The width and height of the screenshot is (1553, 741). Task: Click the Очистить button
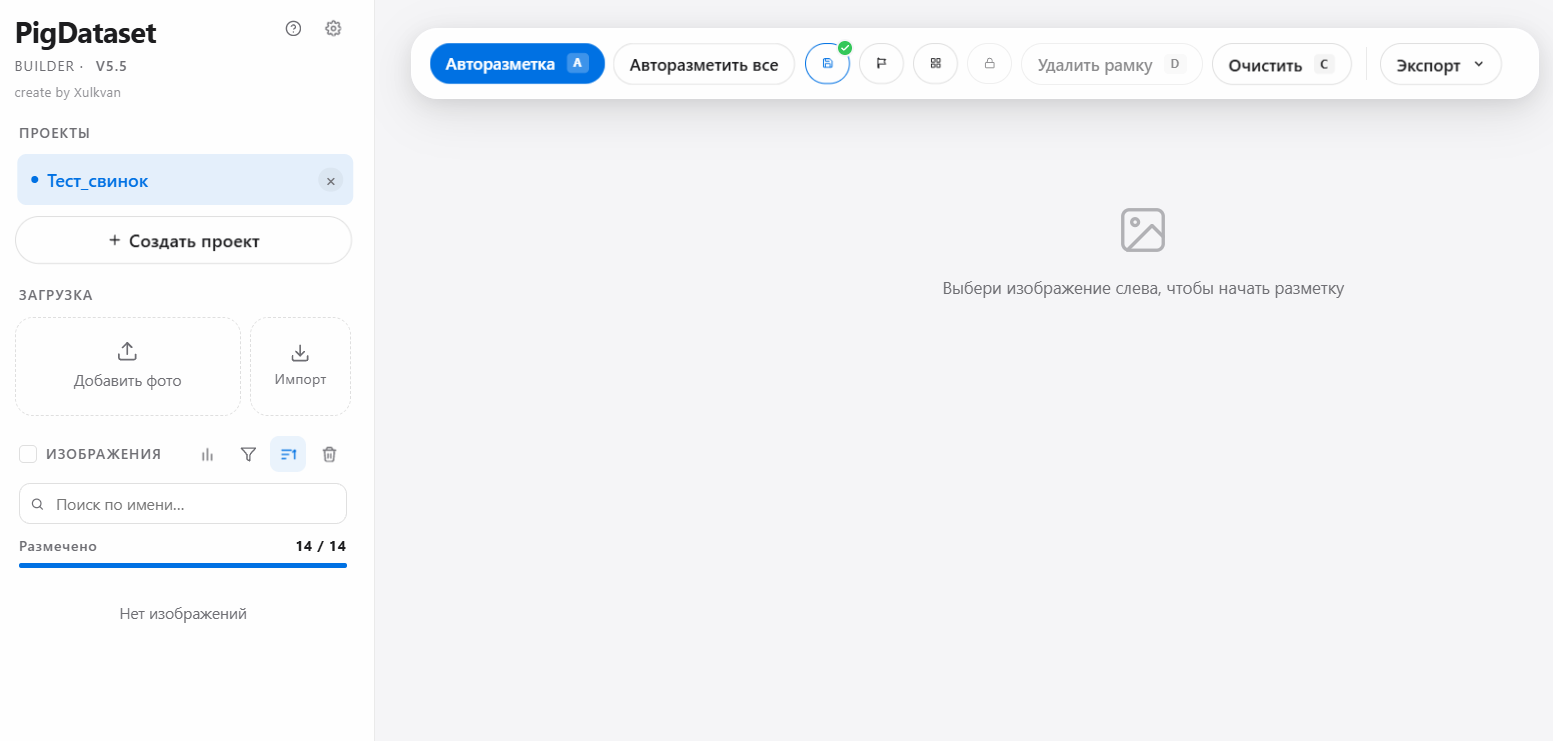pyautogui.click(x=1282, y=64)
